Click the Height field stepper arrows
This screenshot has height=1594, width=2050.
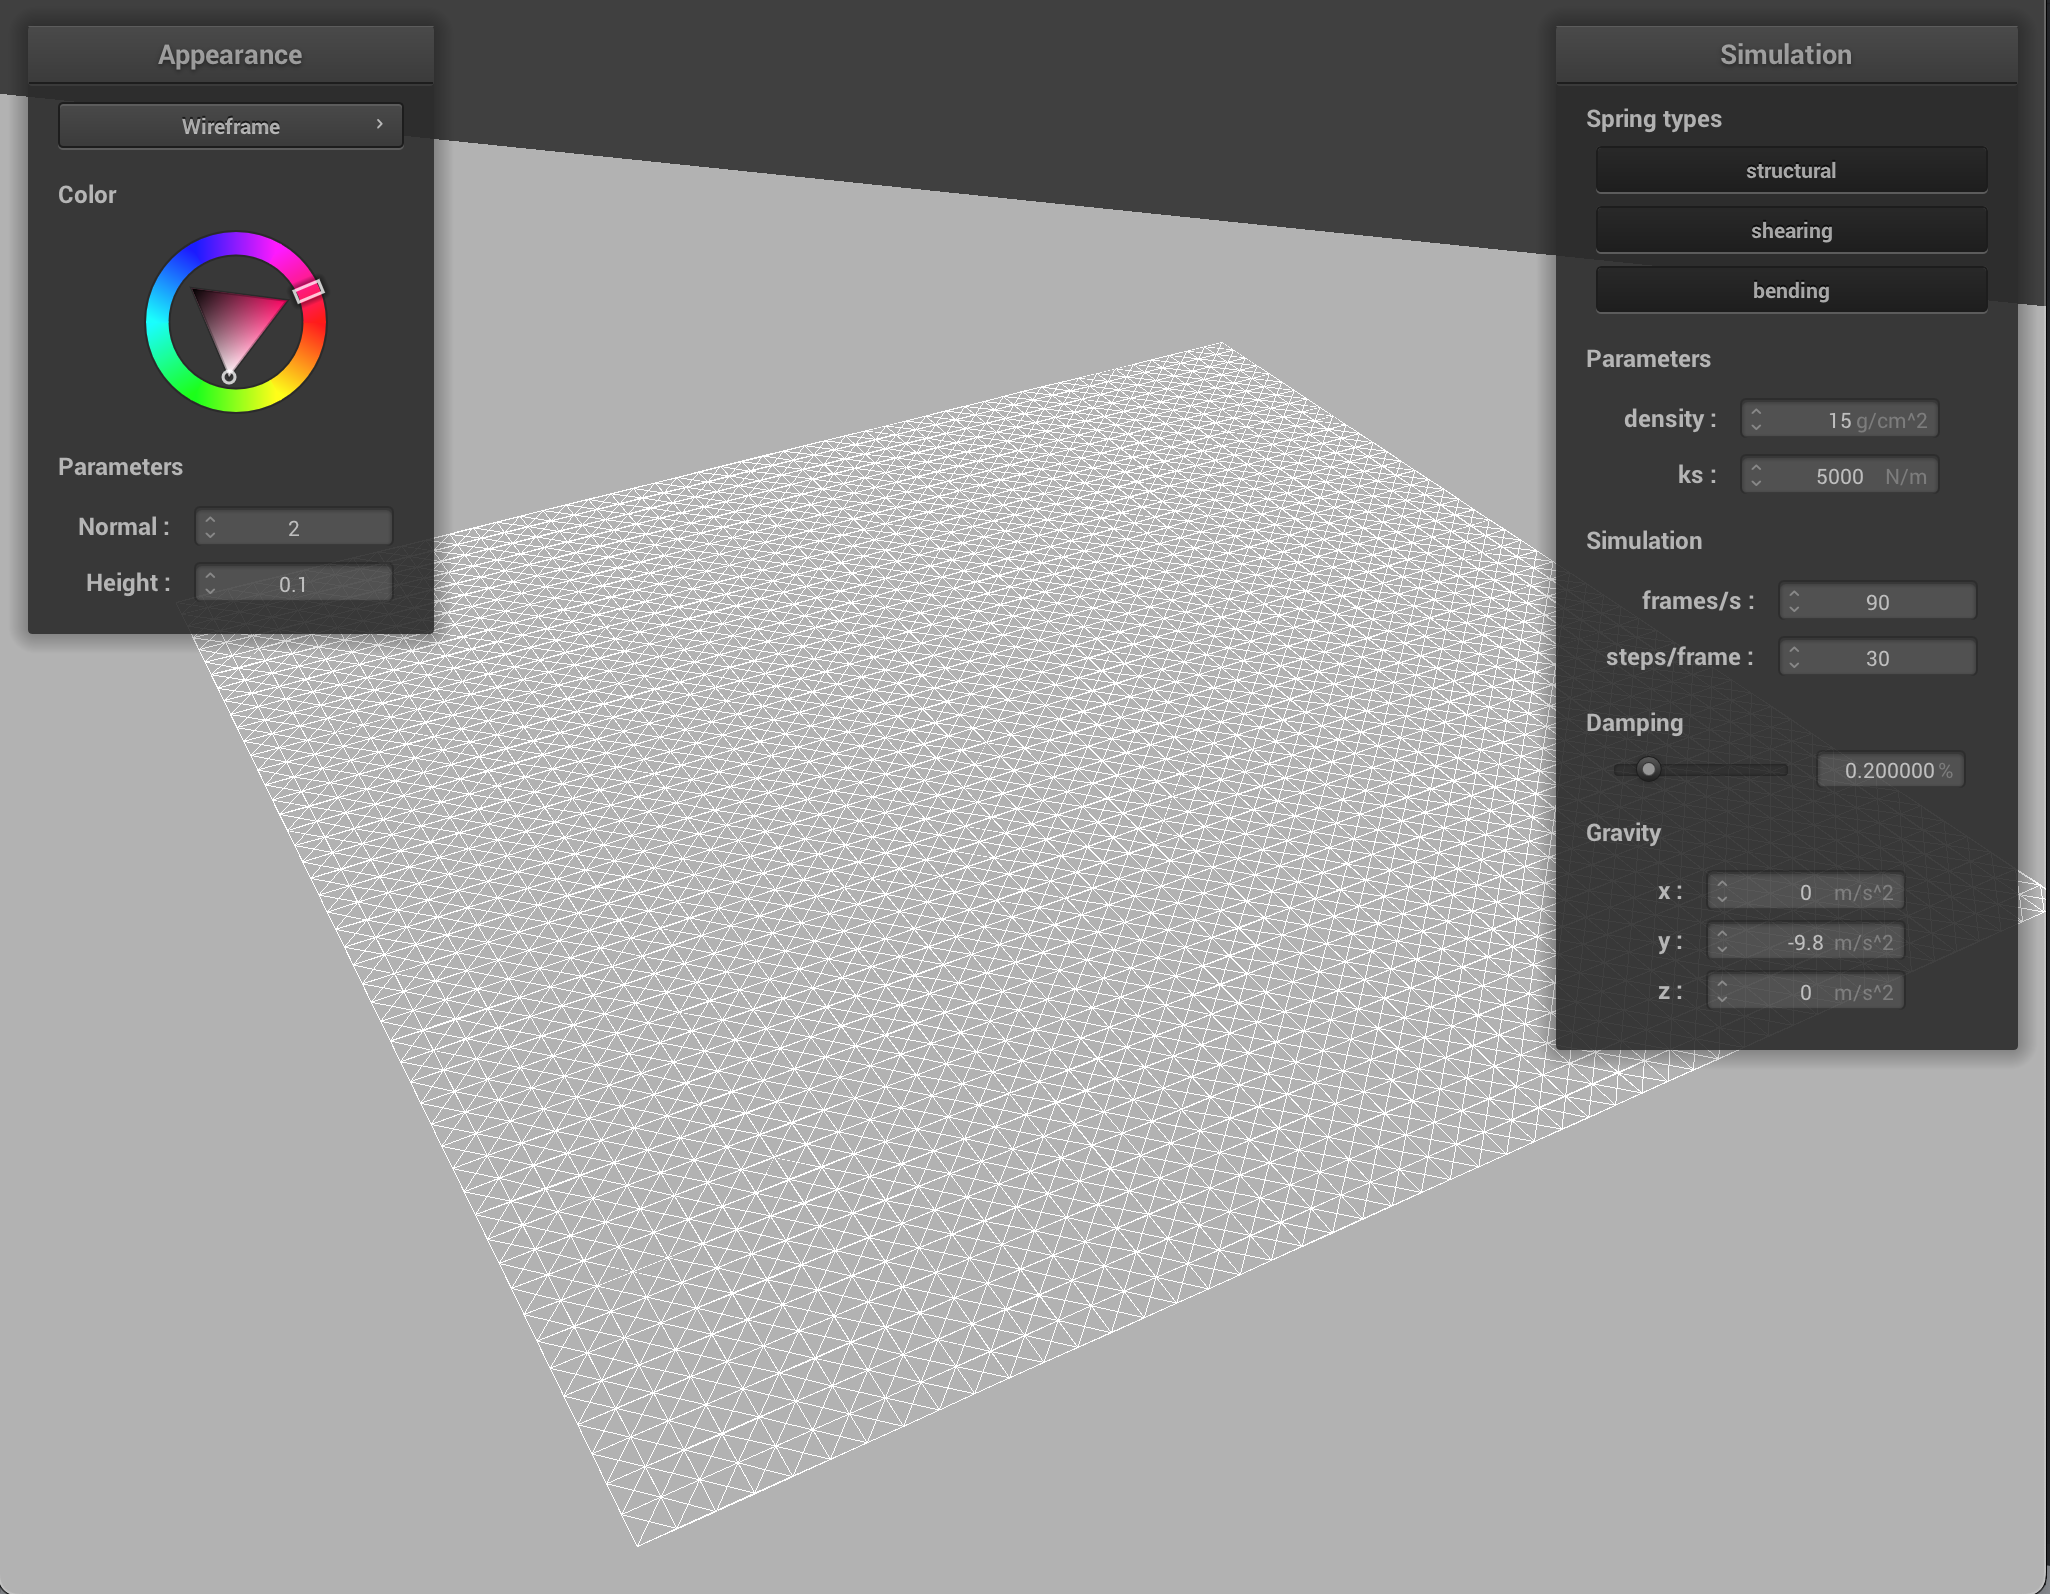(210, 583)
